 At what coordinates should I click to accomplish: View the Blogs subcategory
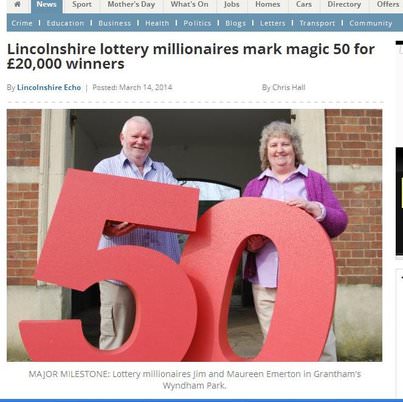[236, 23]
